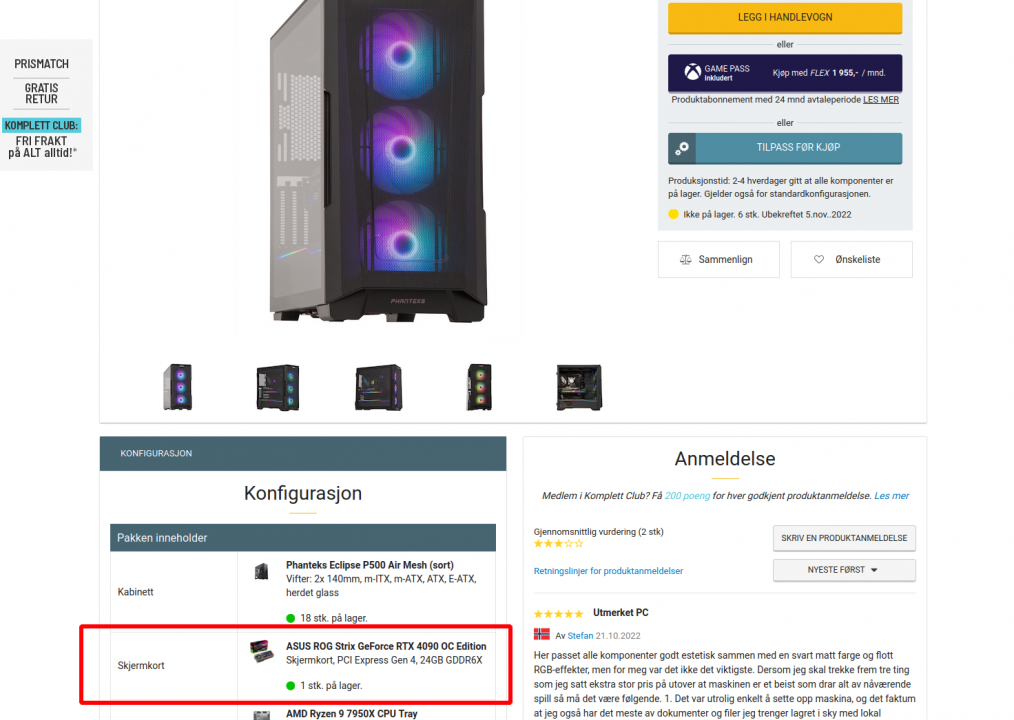Select the first front-view case thumbnail
The image size is (1014, 720).
pyautogui.click(x=177, y=387)
